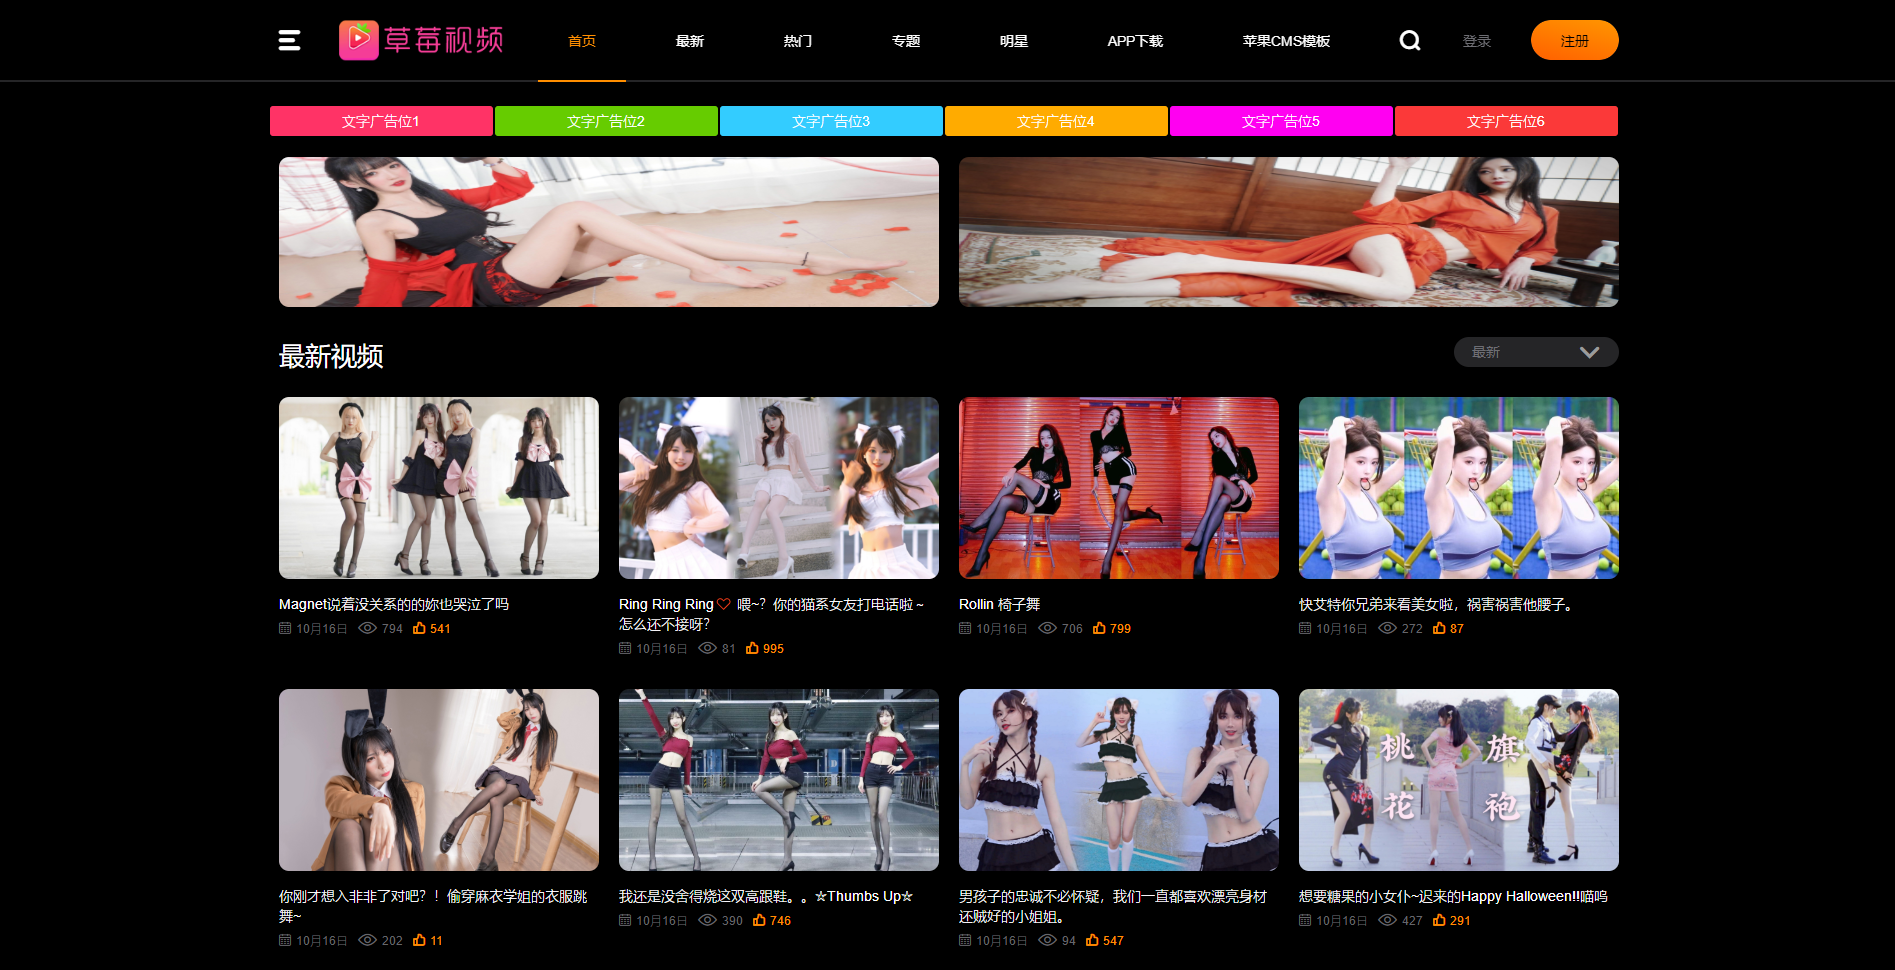
Task: Click the magenta 文字广告位5 banner
Action: (x=1280, y=121)
